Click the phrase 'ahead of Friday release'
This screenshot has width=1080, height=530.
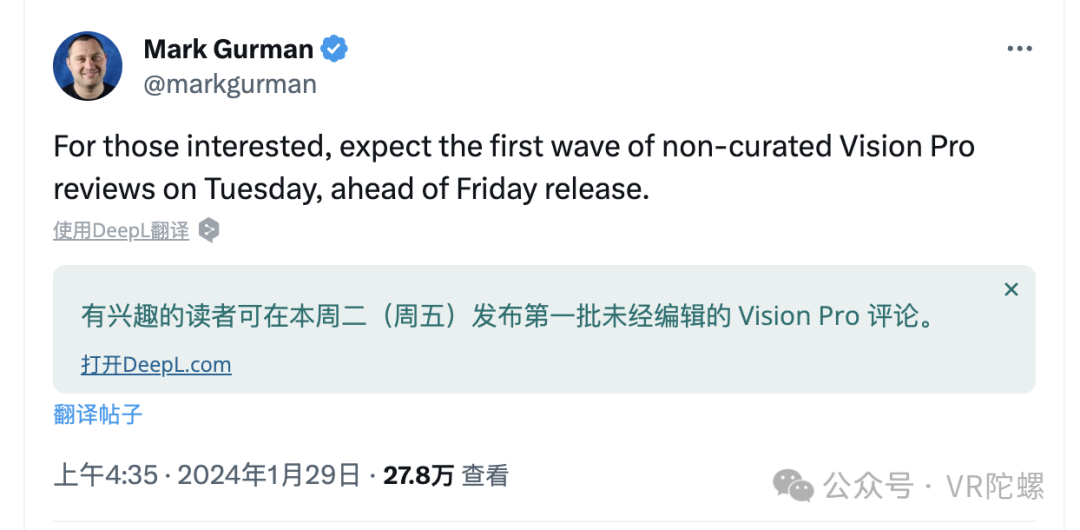(x=490, y=190)
